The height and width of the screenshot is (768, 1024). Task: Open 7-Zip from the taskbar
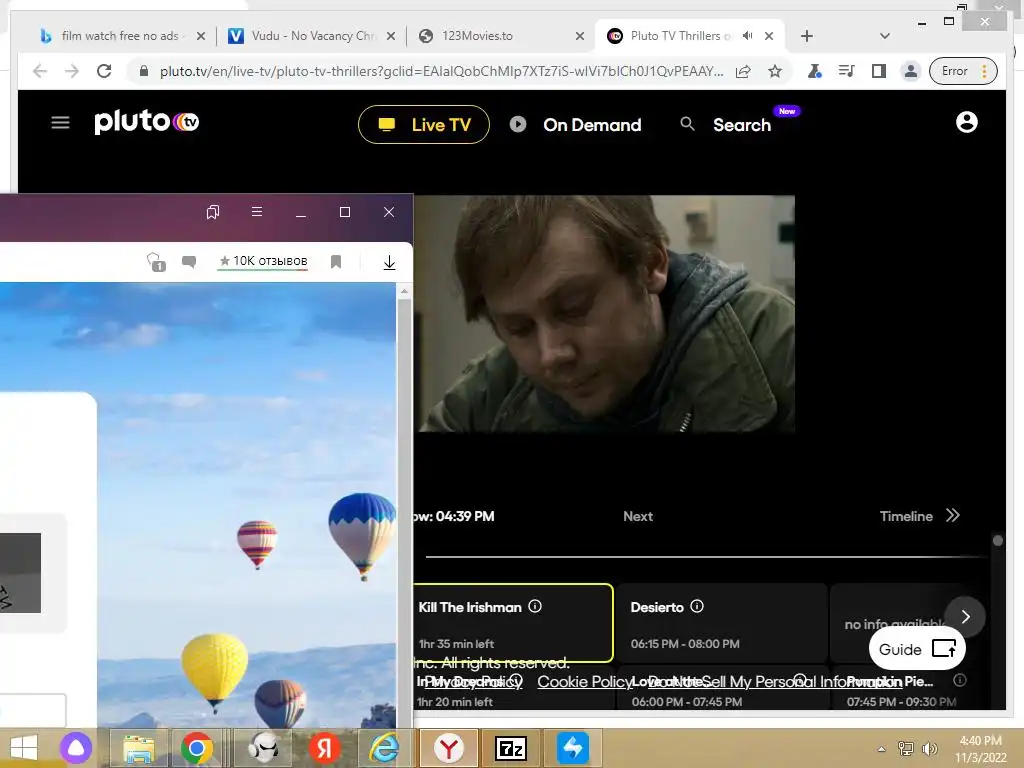click(x=511, y=748)
